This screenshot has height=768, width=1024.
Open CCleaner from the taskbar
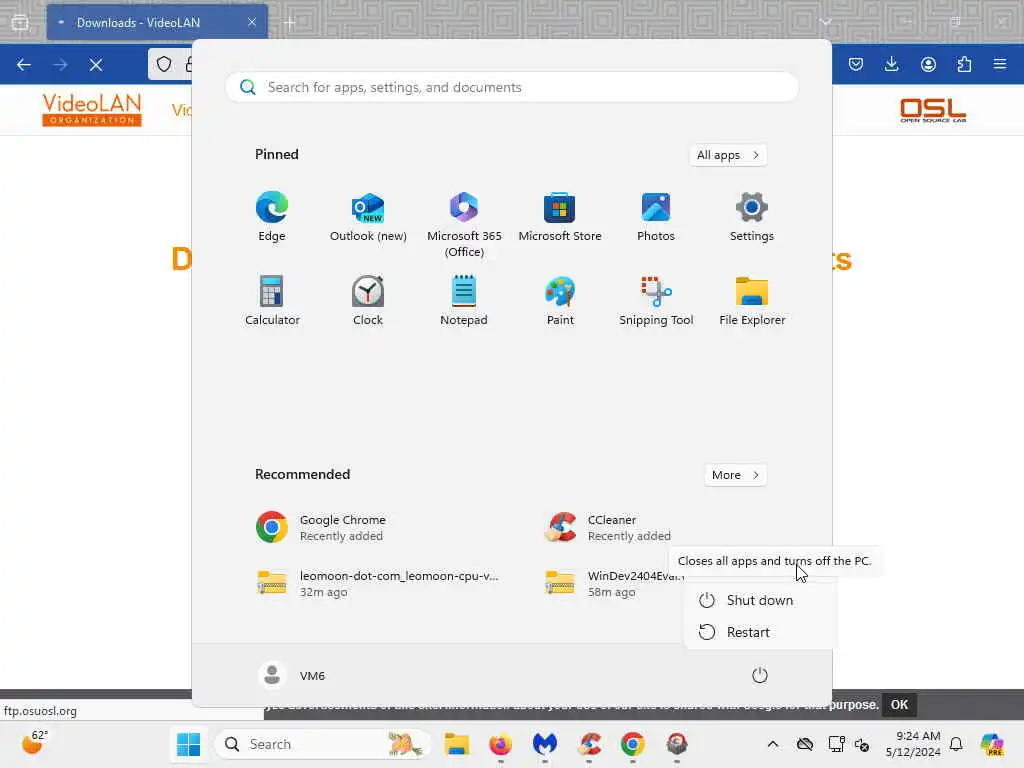click(x=589, y=744)
